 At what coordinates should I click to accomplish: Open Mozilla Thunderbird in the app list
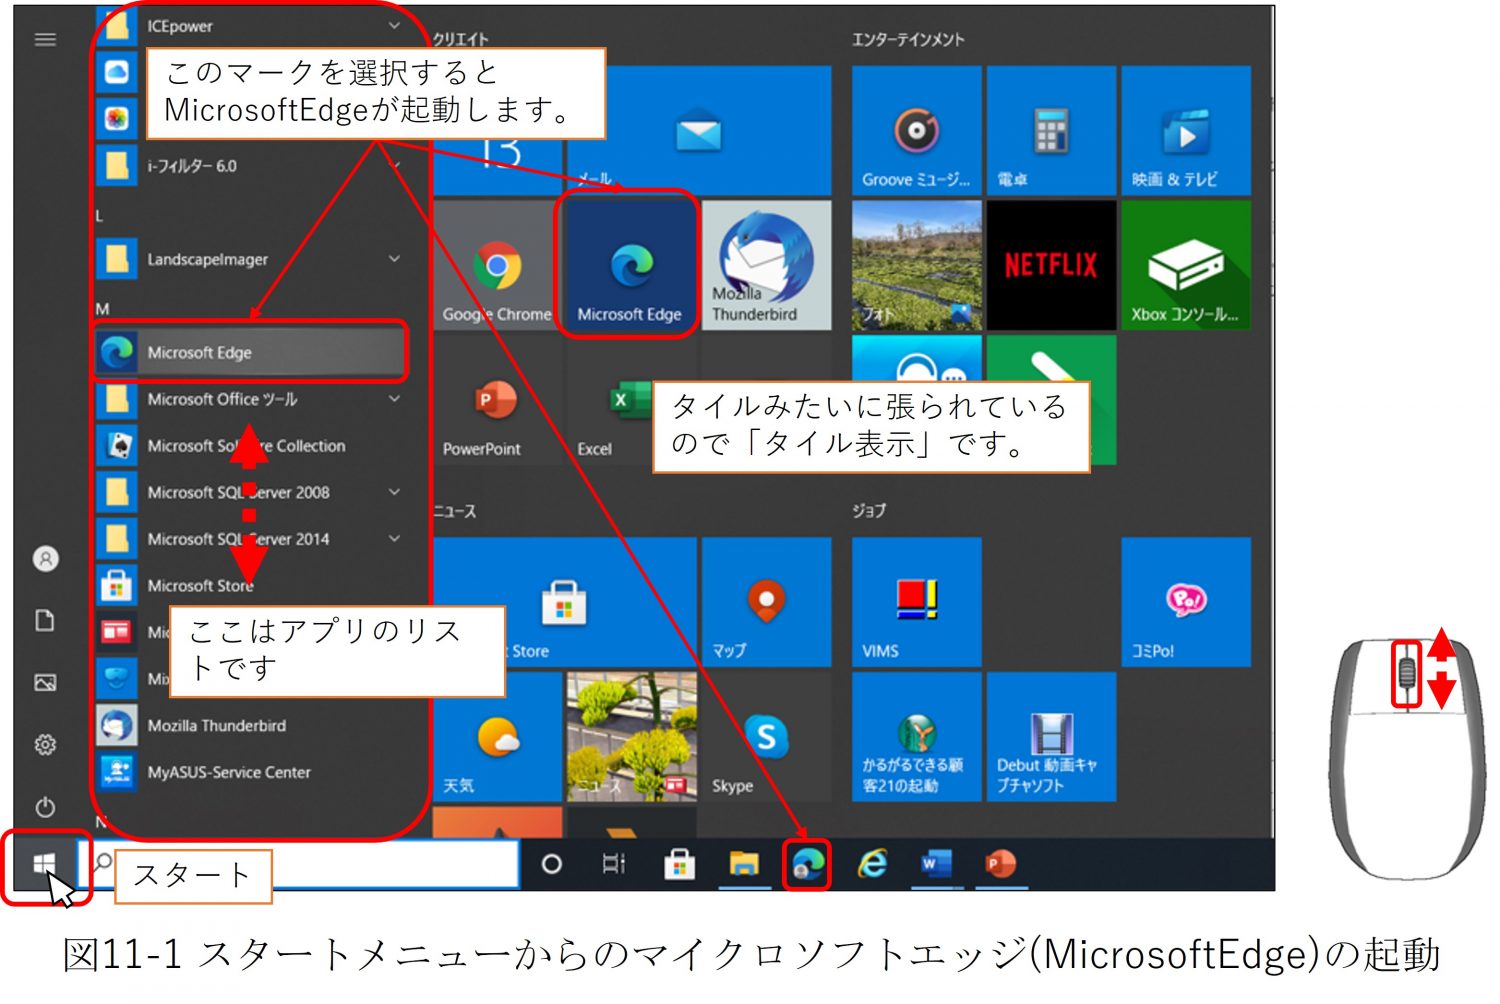(251, 725)
